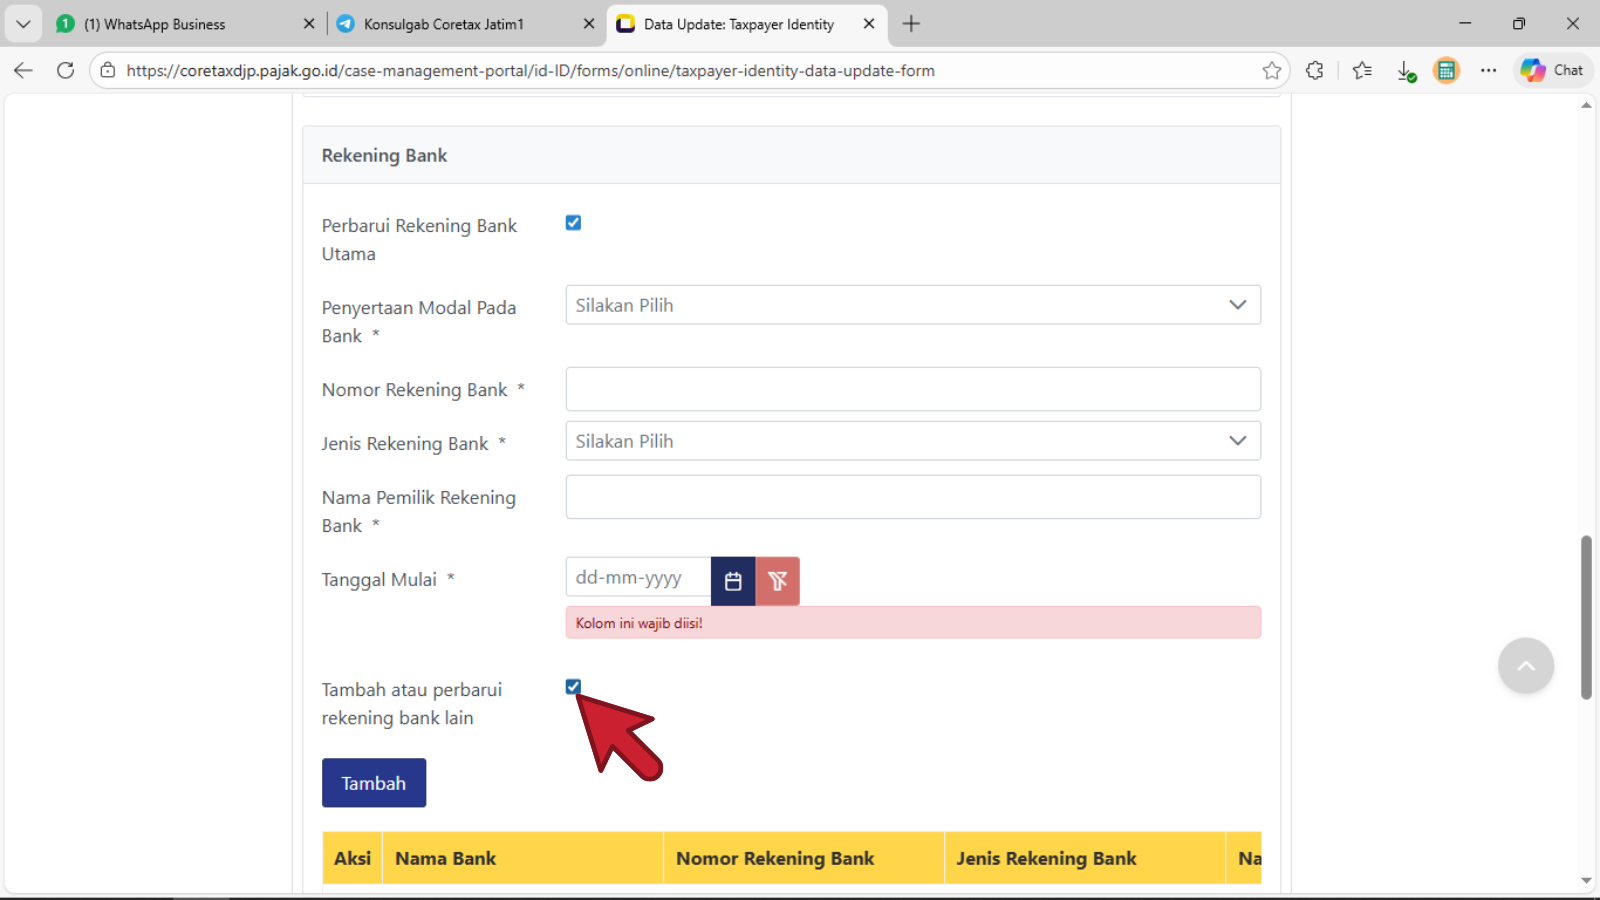Switch to Konsulgab Coretax Jatim1 tab
Viewport: 1600px width, 900px height.
460,24
